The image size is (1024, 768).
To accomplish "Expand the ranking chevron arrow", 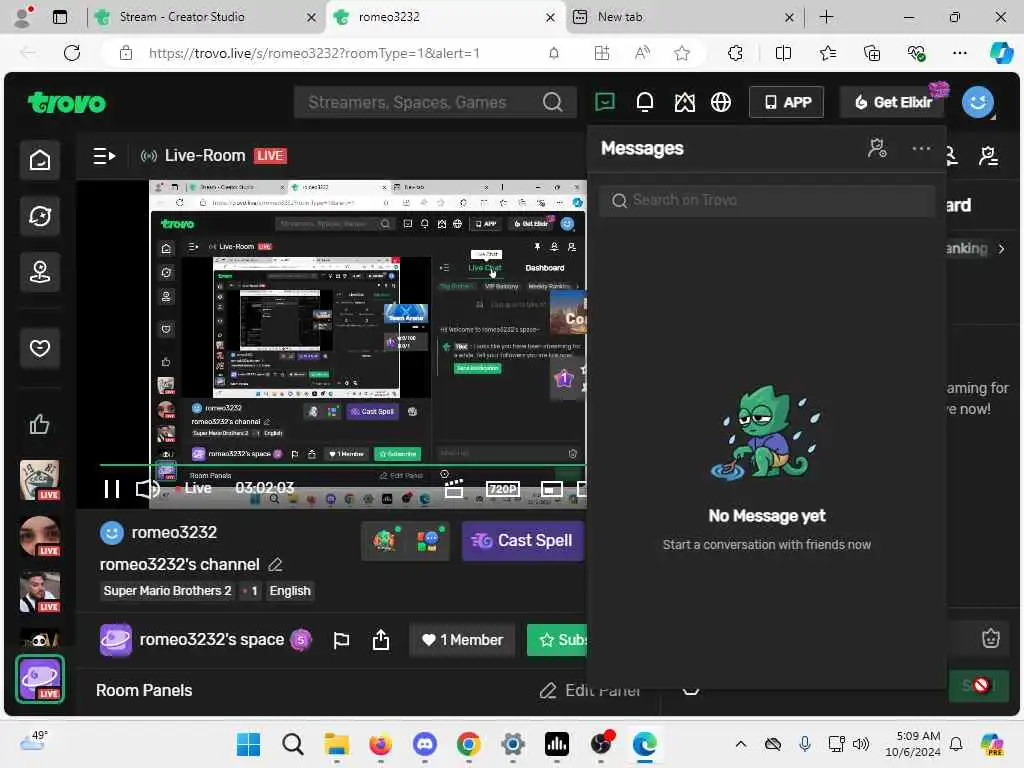I will 1002,249.
